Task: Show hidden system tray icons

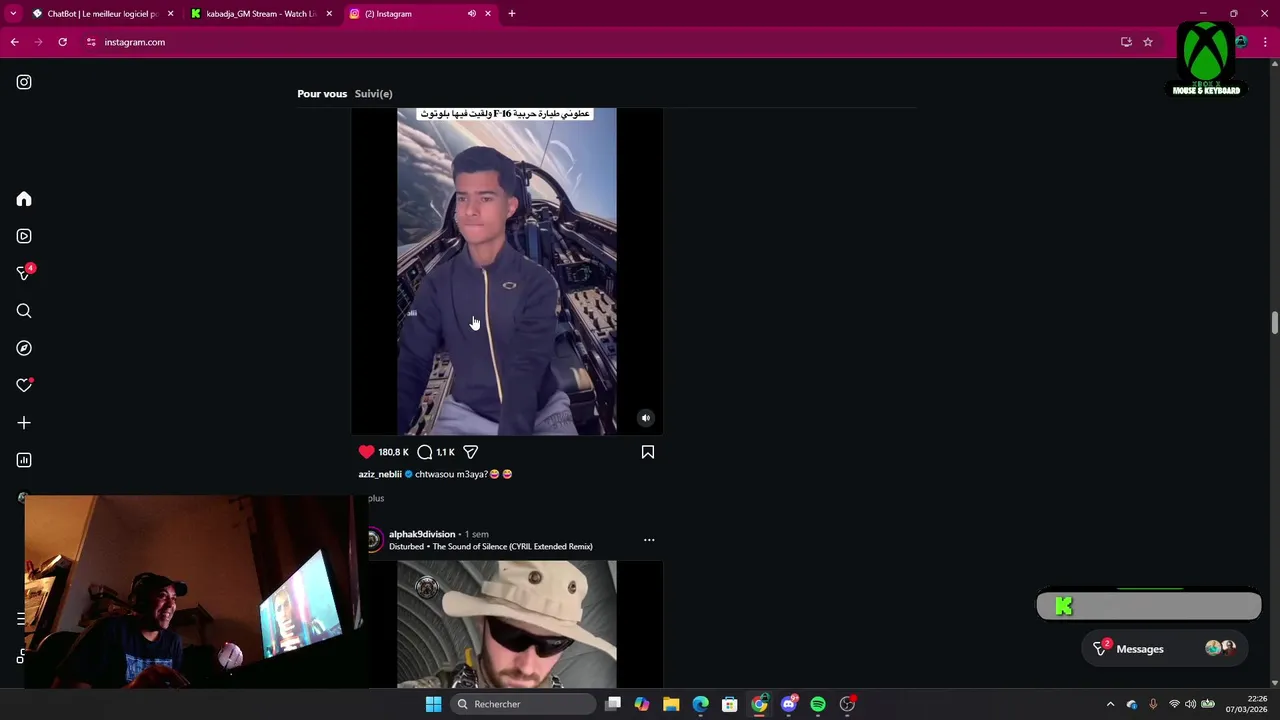Action: click(1110, 704)
